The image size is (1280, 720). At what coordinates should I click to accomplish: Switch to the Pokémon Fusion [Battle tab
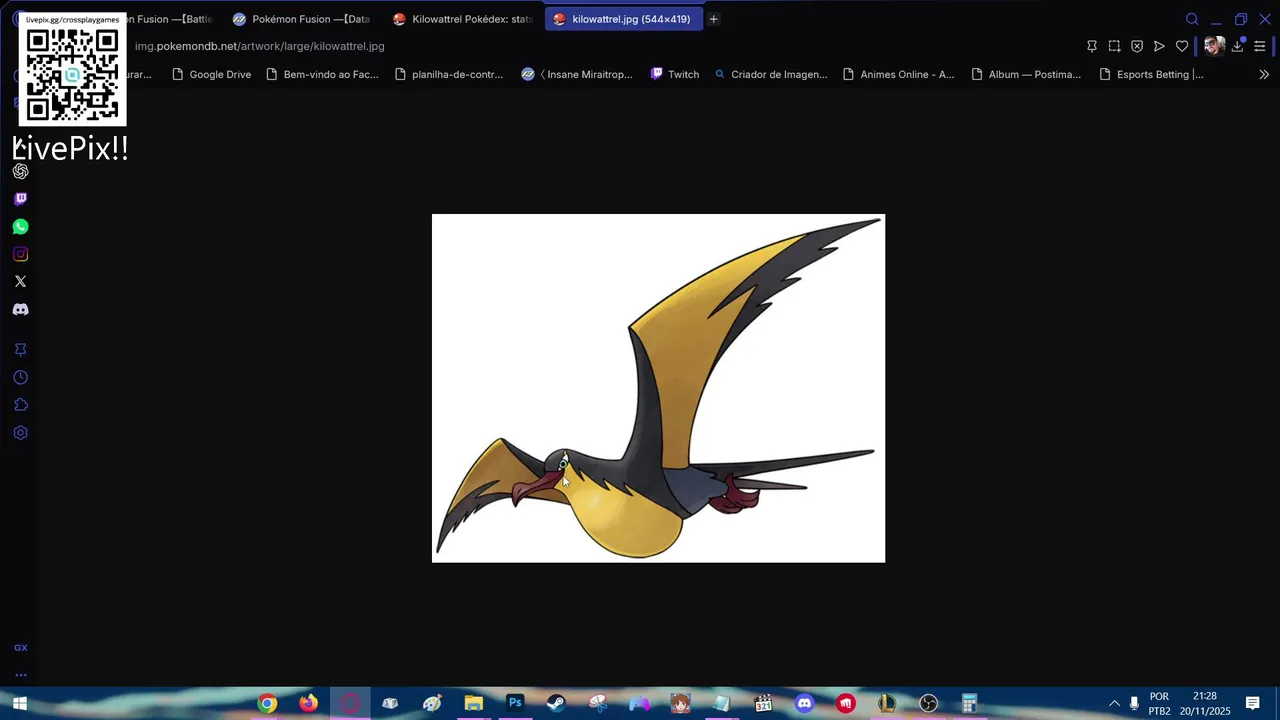[170, 19]
